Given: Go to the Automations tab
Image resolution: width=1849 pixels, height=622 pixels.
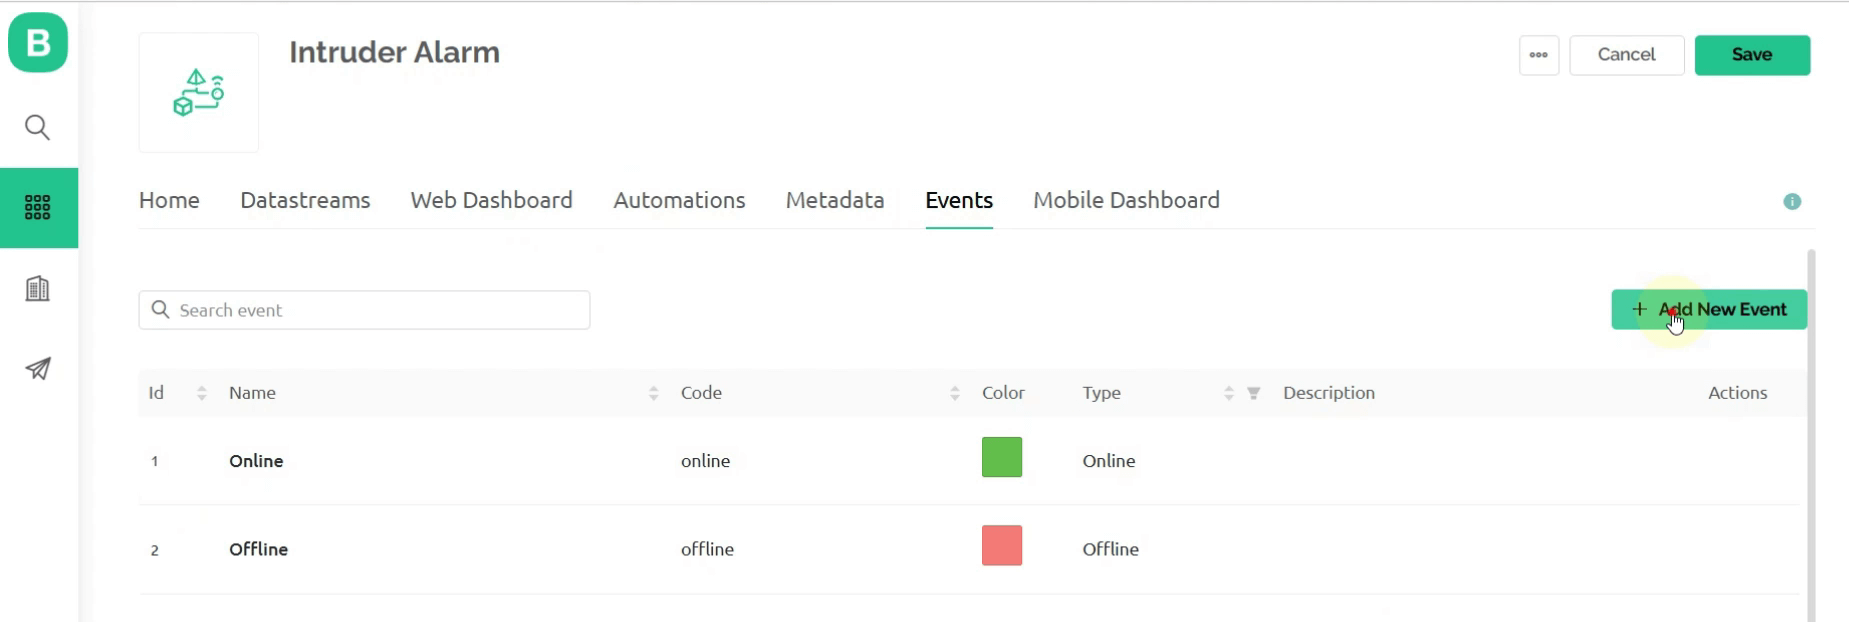Looking at the screenshot, I should [x=679, y=201].
